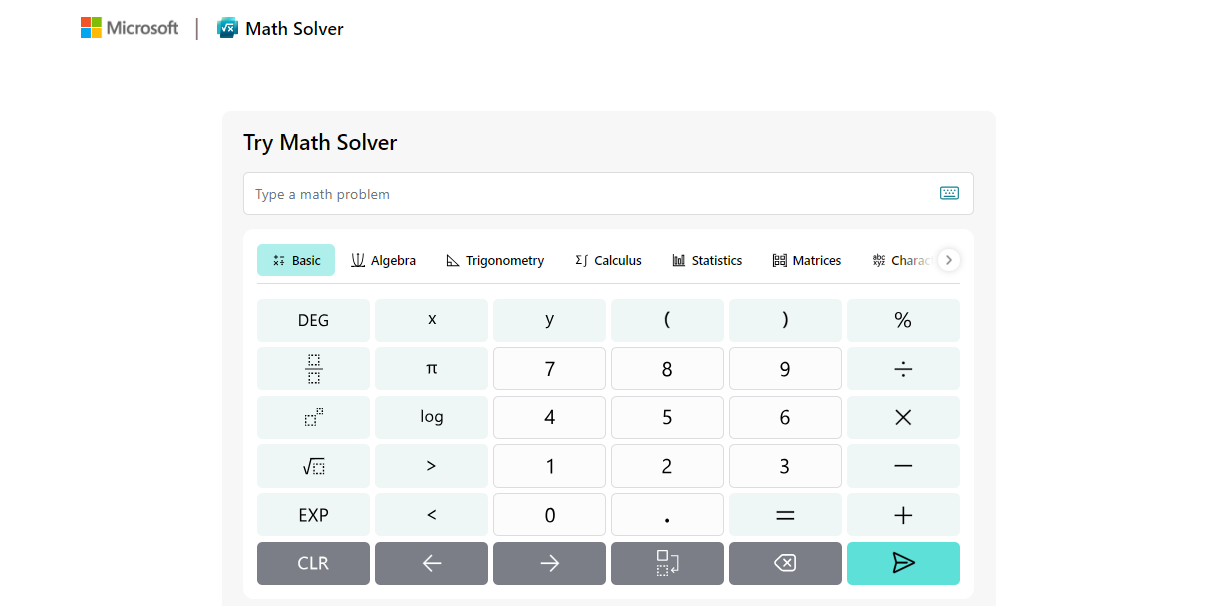Open the on-screen keyboard icon
This screenshot has height=606, width=1214.
pos(948,193)
